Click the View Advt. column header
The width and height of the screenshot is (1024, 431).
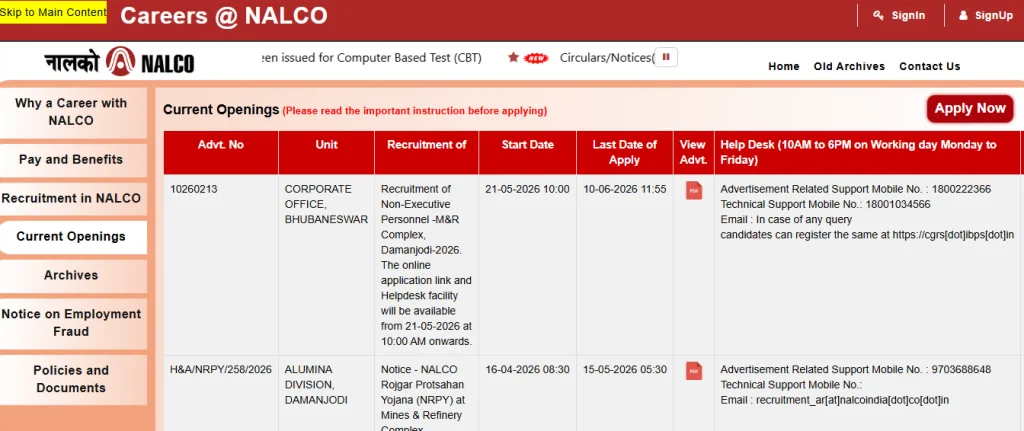coord(694,152)
